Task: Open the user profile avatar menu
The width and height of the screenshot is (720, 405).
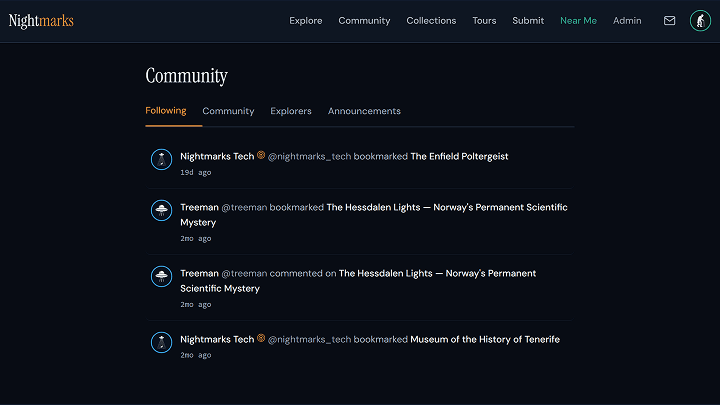Action: pos(700,21)
